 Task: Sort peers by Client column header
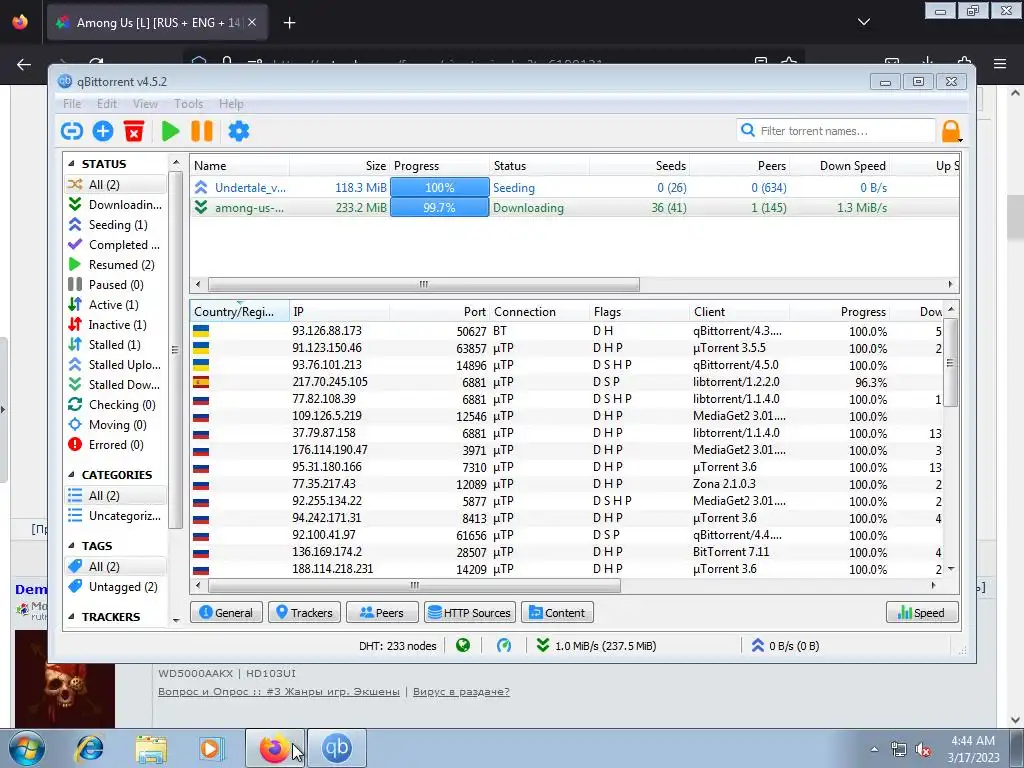(739, 312)
